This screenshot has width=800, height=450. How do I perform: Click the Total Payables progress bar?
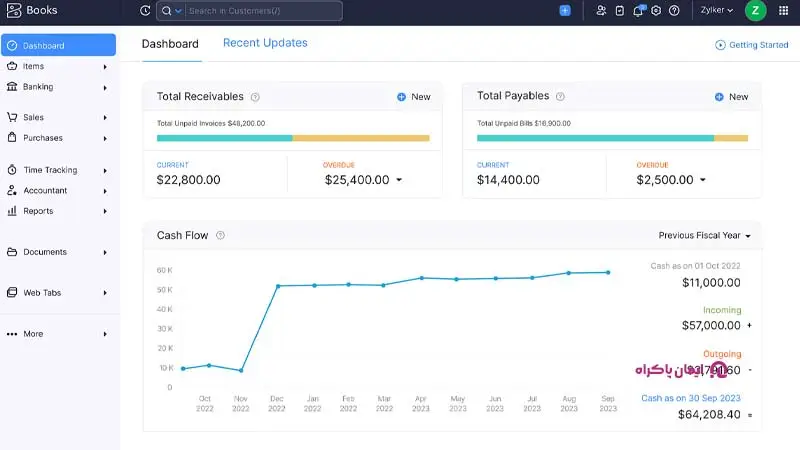[612, 138]
